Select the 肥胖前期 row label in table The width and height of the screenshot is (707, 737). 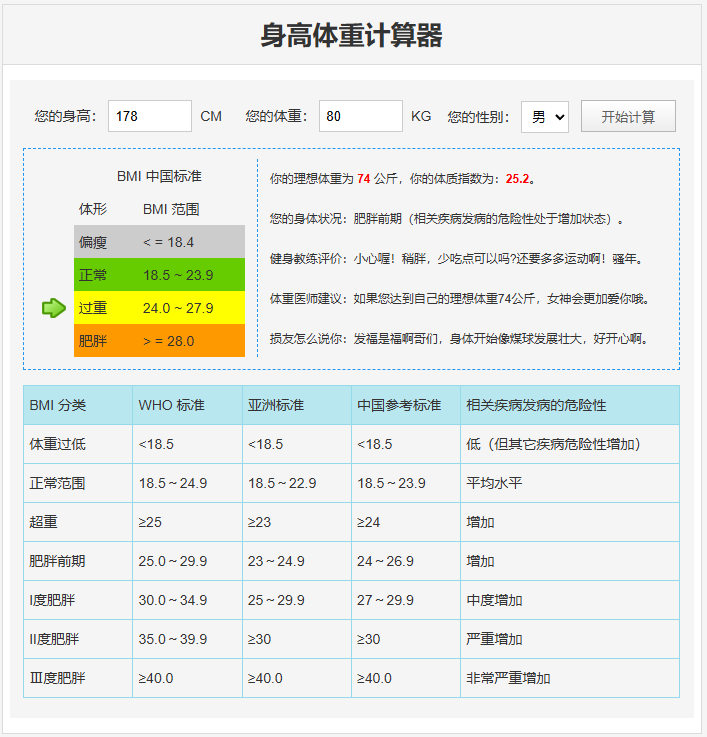click(x=58, y=561)
